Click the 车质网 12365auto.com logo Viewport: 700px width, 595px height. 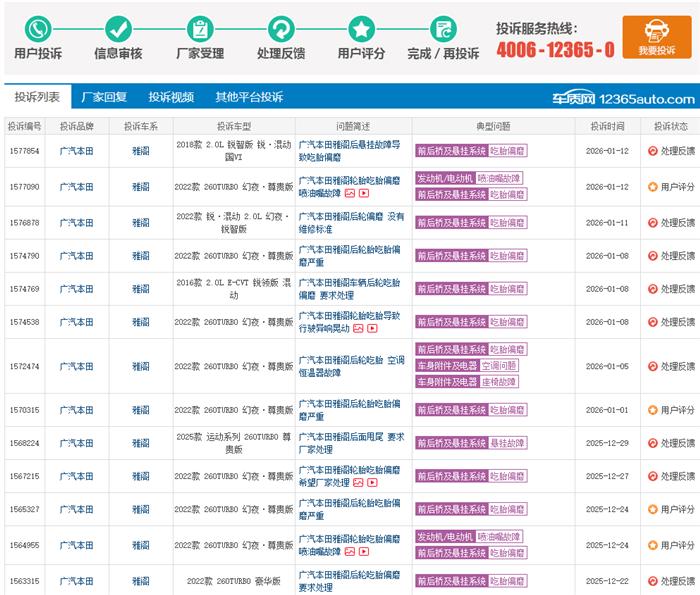(623, 98)
